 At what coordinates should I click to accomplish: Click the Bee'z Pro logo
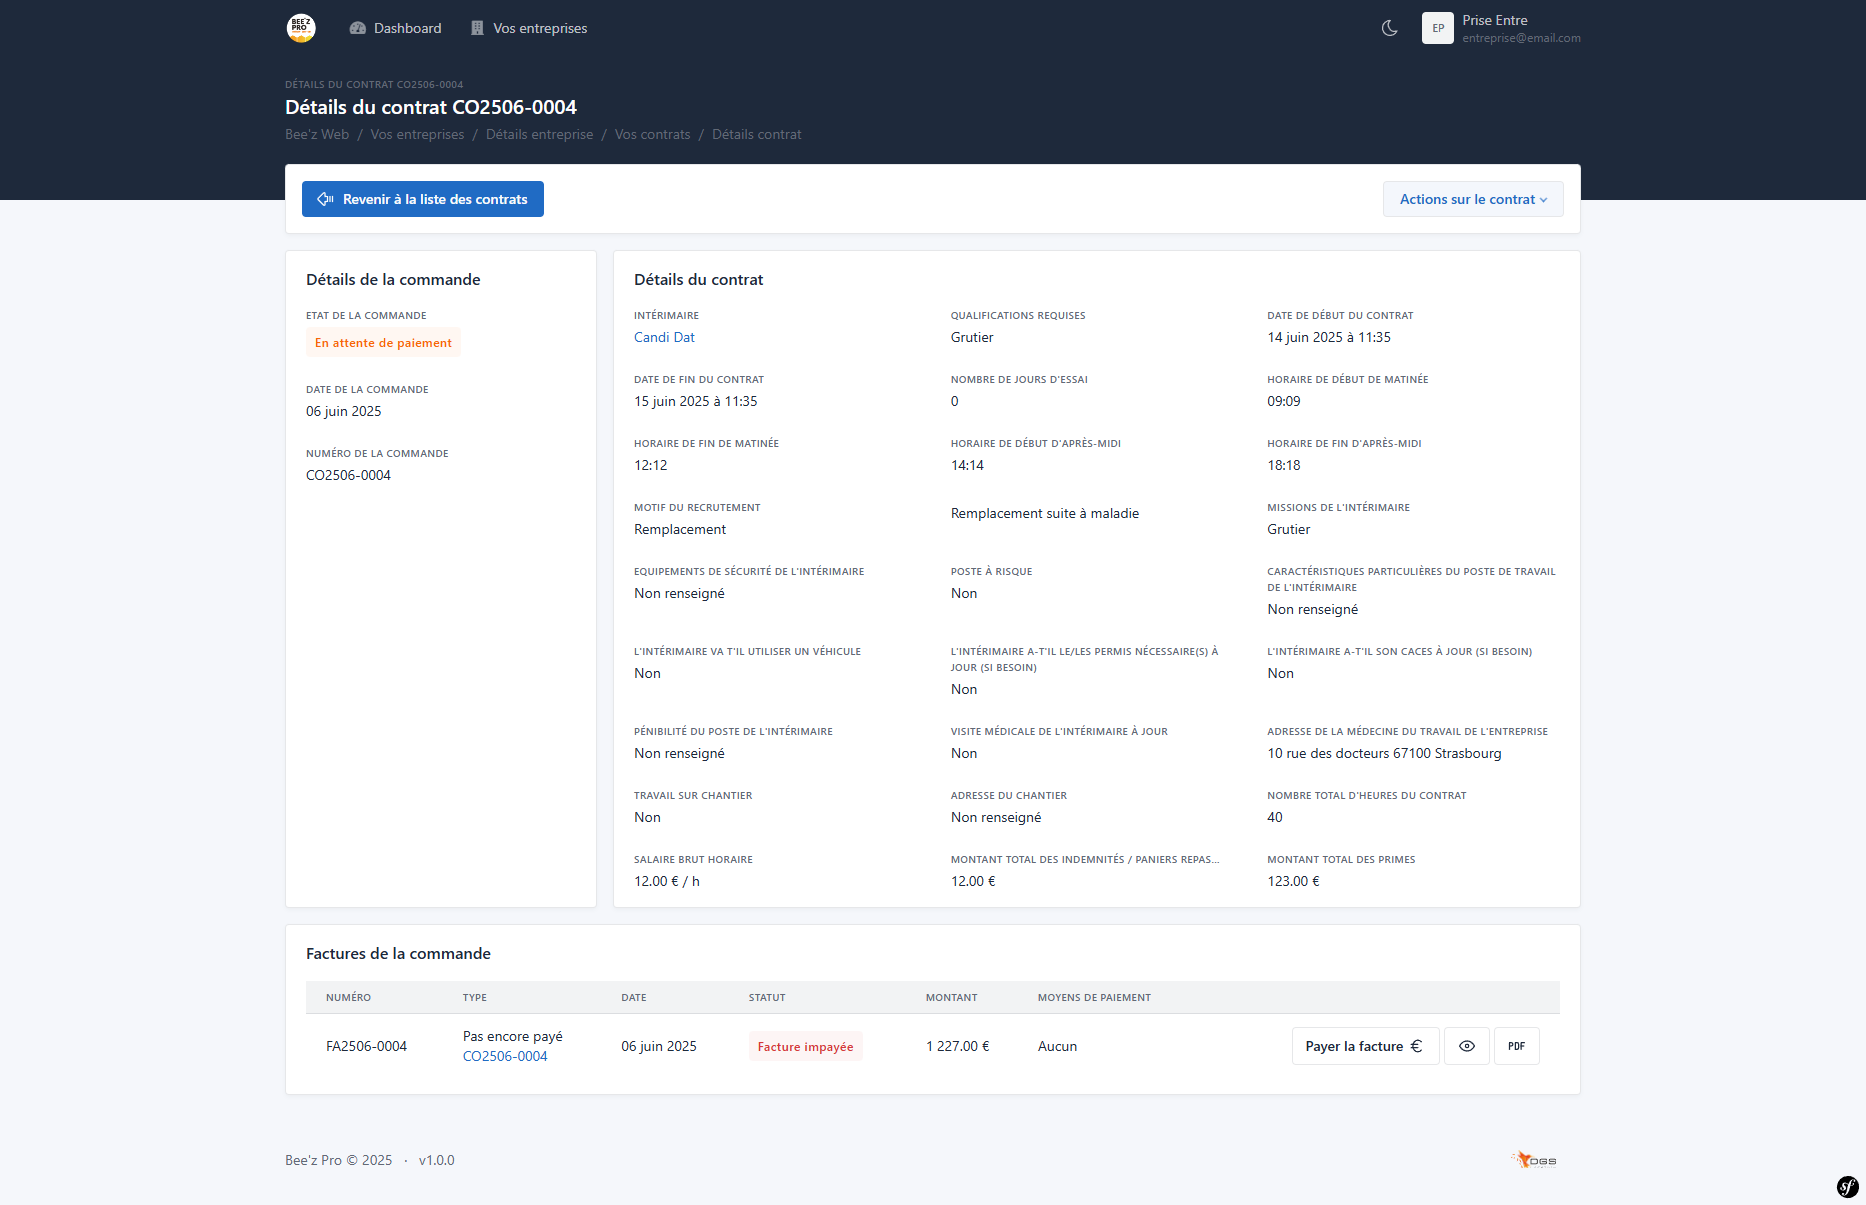(x=301, y=28)
